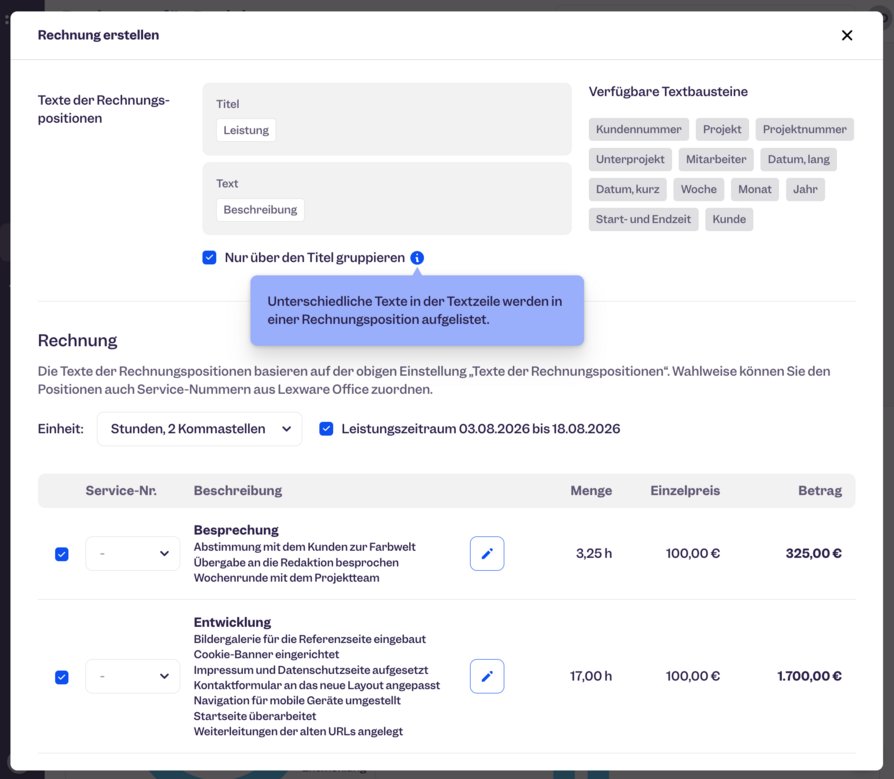Uncheck Nur über den Titel gruppieren
The height and width of the screenshot is (779, 894).
[209, 258]
